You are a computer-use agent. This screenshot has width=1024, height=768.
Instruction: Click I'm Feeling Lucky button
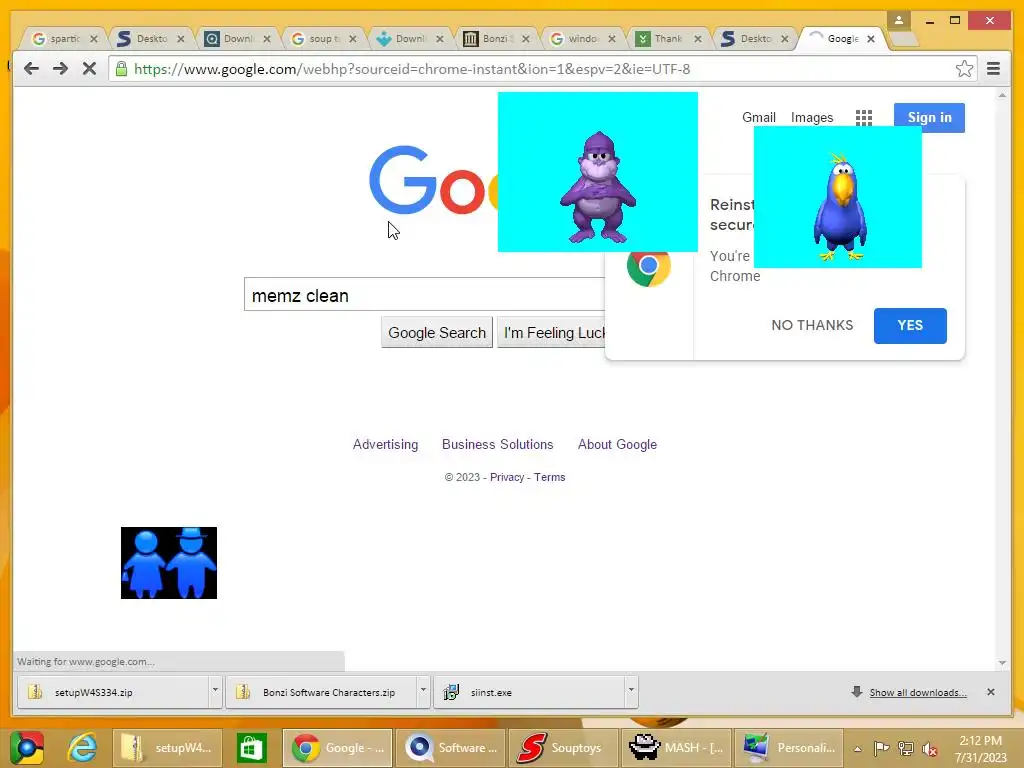coord(552,332)
